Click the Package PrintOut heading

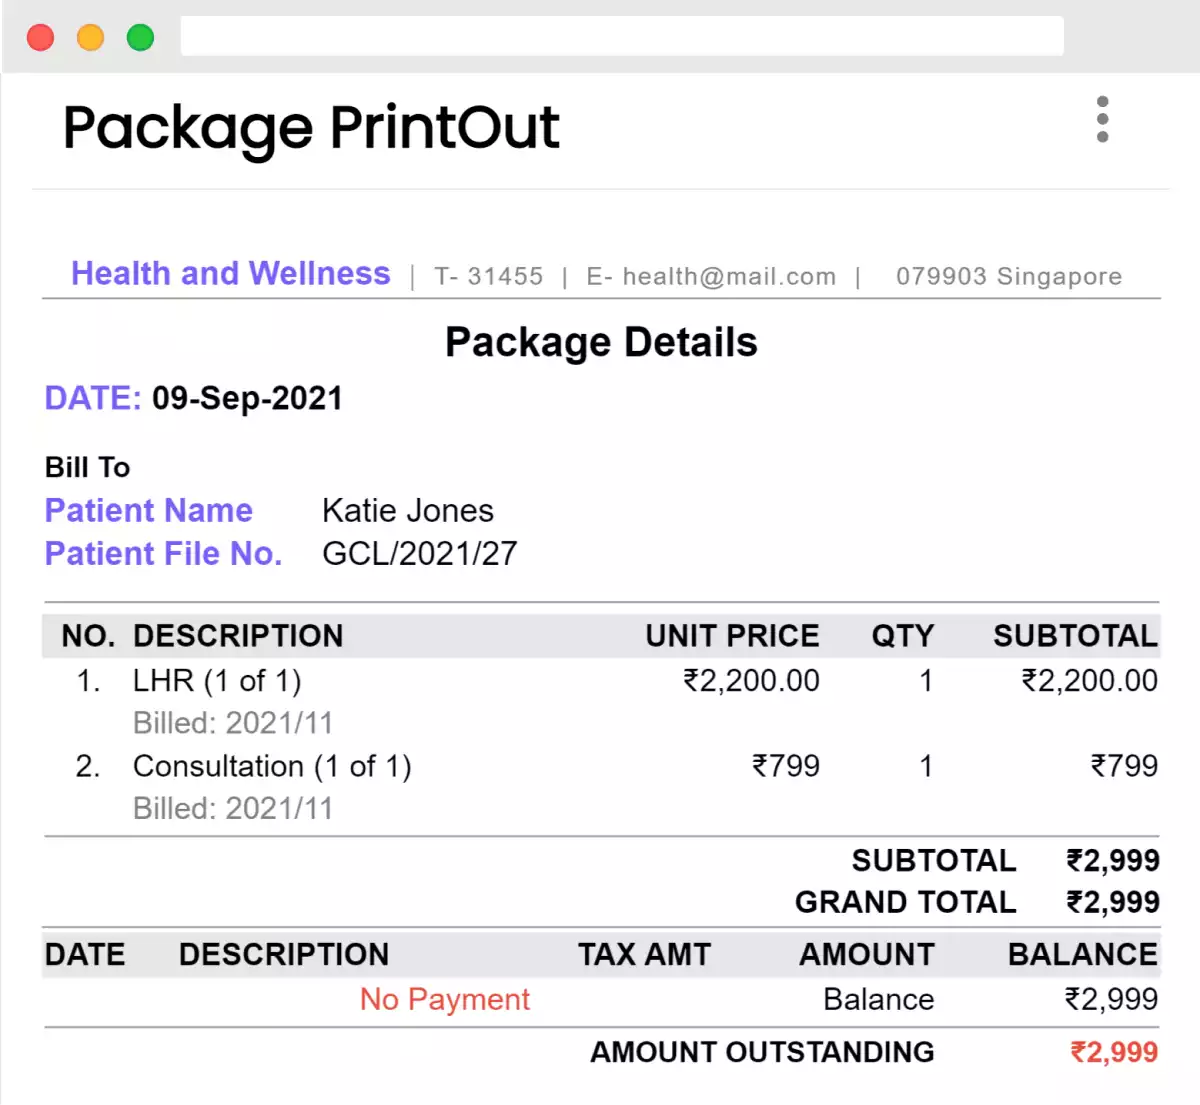pyautogui.click(x=311, y=128)
